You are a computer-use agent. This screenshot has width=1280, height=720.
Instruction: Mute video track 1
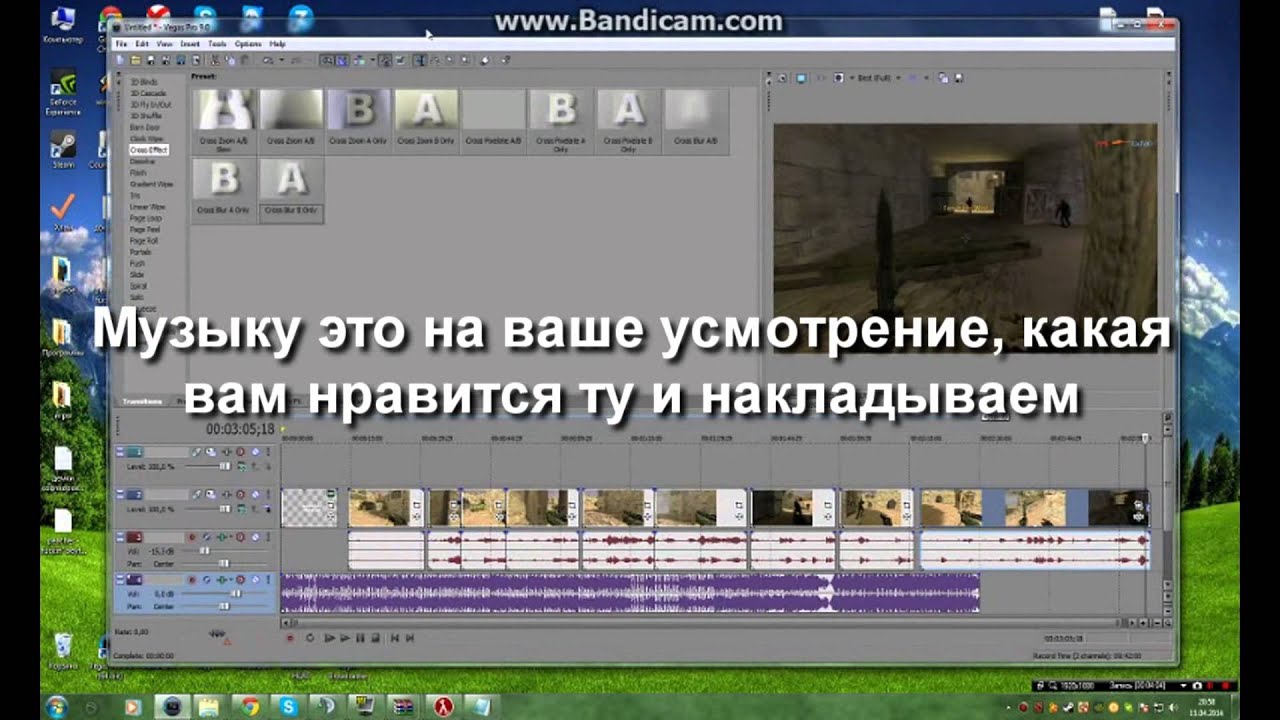(x=240, y=452)
